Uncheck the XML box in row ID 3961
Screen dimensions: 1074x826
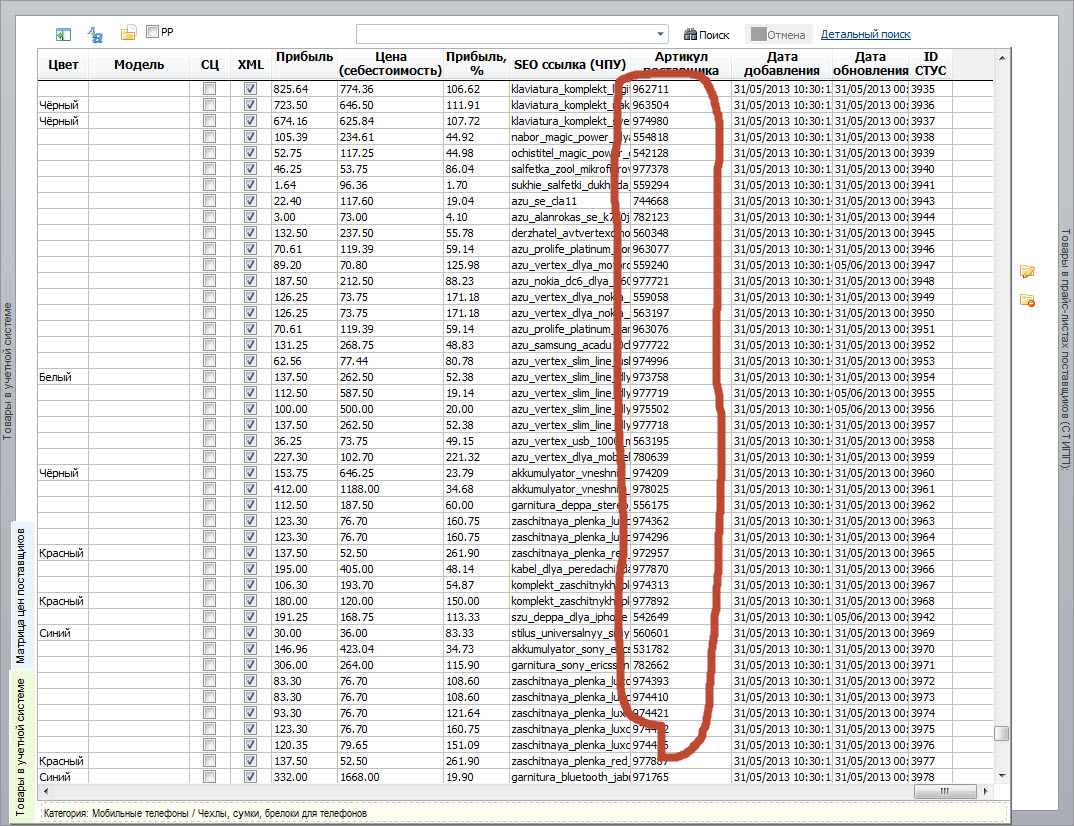(x=250, y=489)
